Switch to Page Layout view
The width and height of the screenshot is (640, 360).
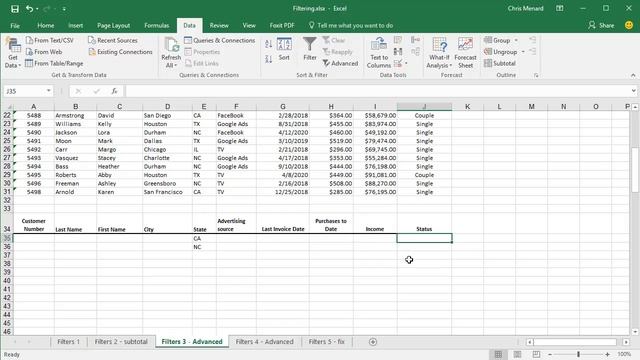(517, 354)
